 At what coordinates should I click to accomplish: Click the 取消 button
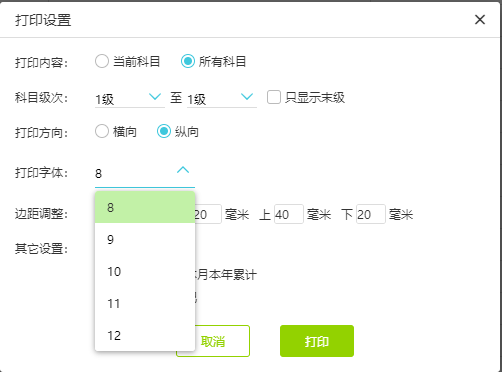(x=213, y=341)
